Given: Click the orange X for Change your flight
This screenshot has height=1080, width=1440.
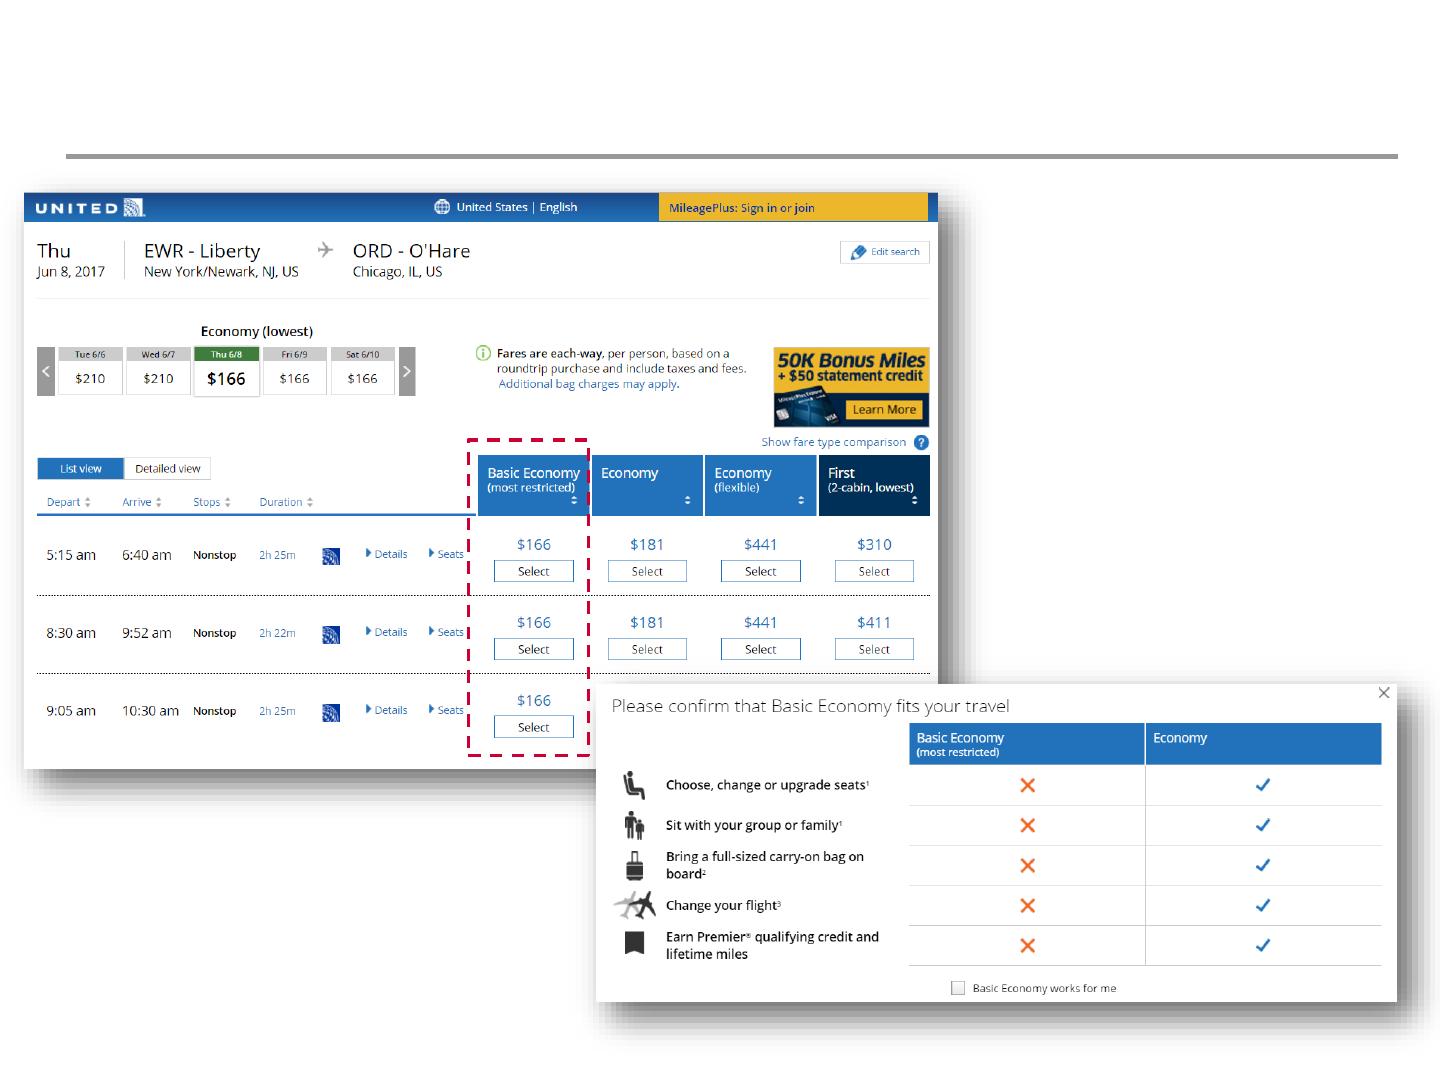Looking at the screenshot, I should point(1027,905).
